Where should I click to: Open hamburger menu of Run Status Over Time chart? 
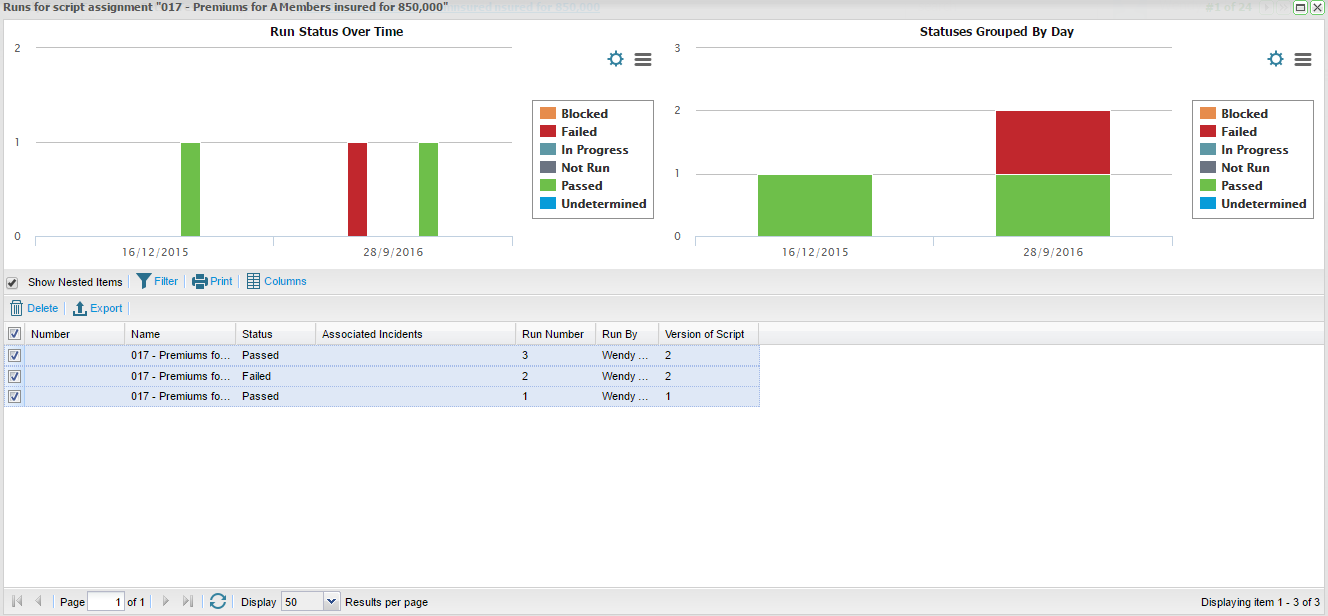click(x=643, y=59)
